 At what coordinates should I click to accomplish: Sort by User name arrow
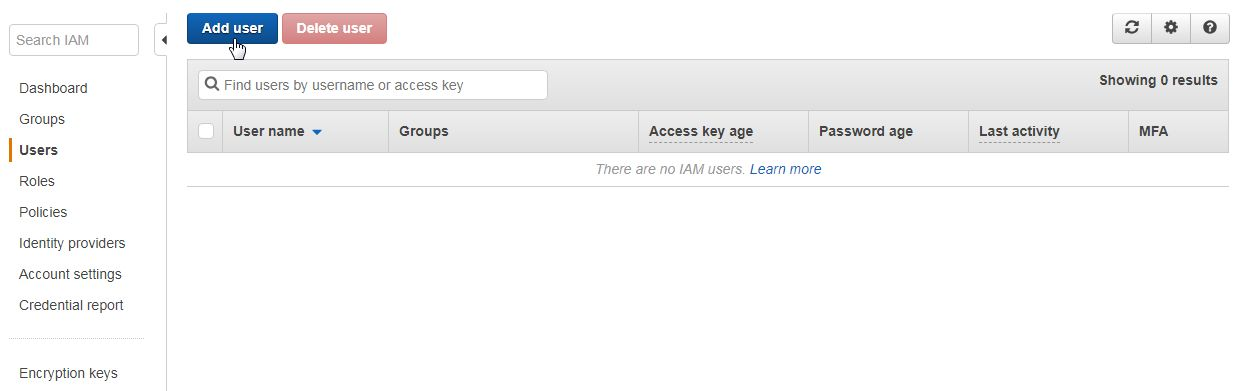tap(317, 132)
